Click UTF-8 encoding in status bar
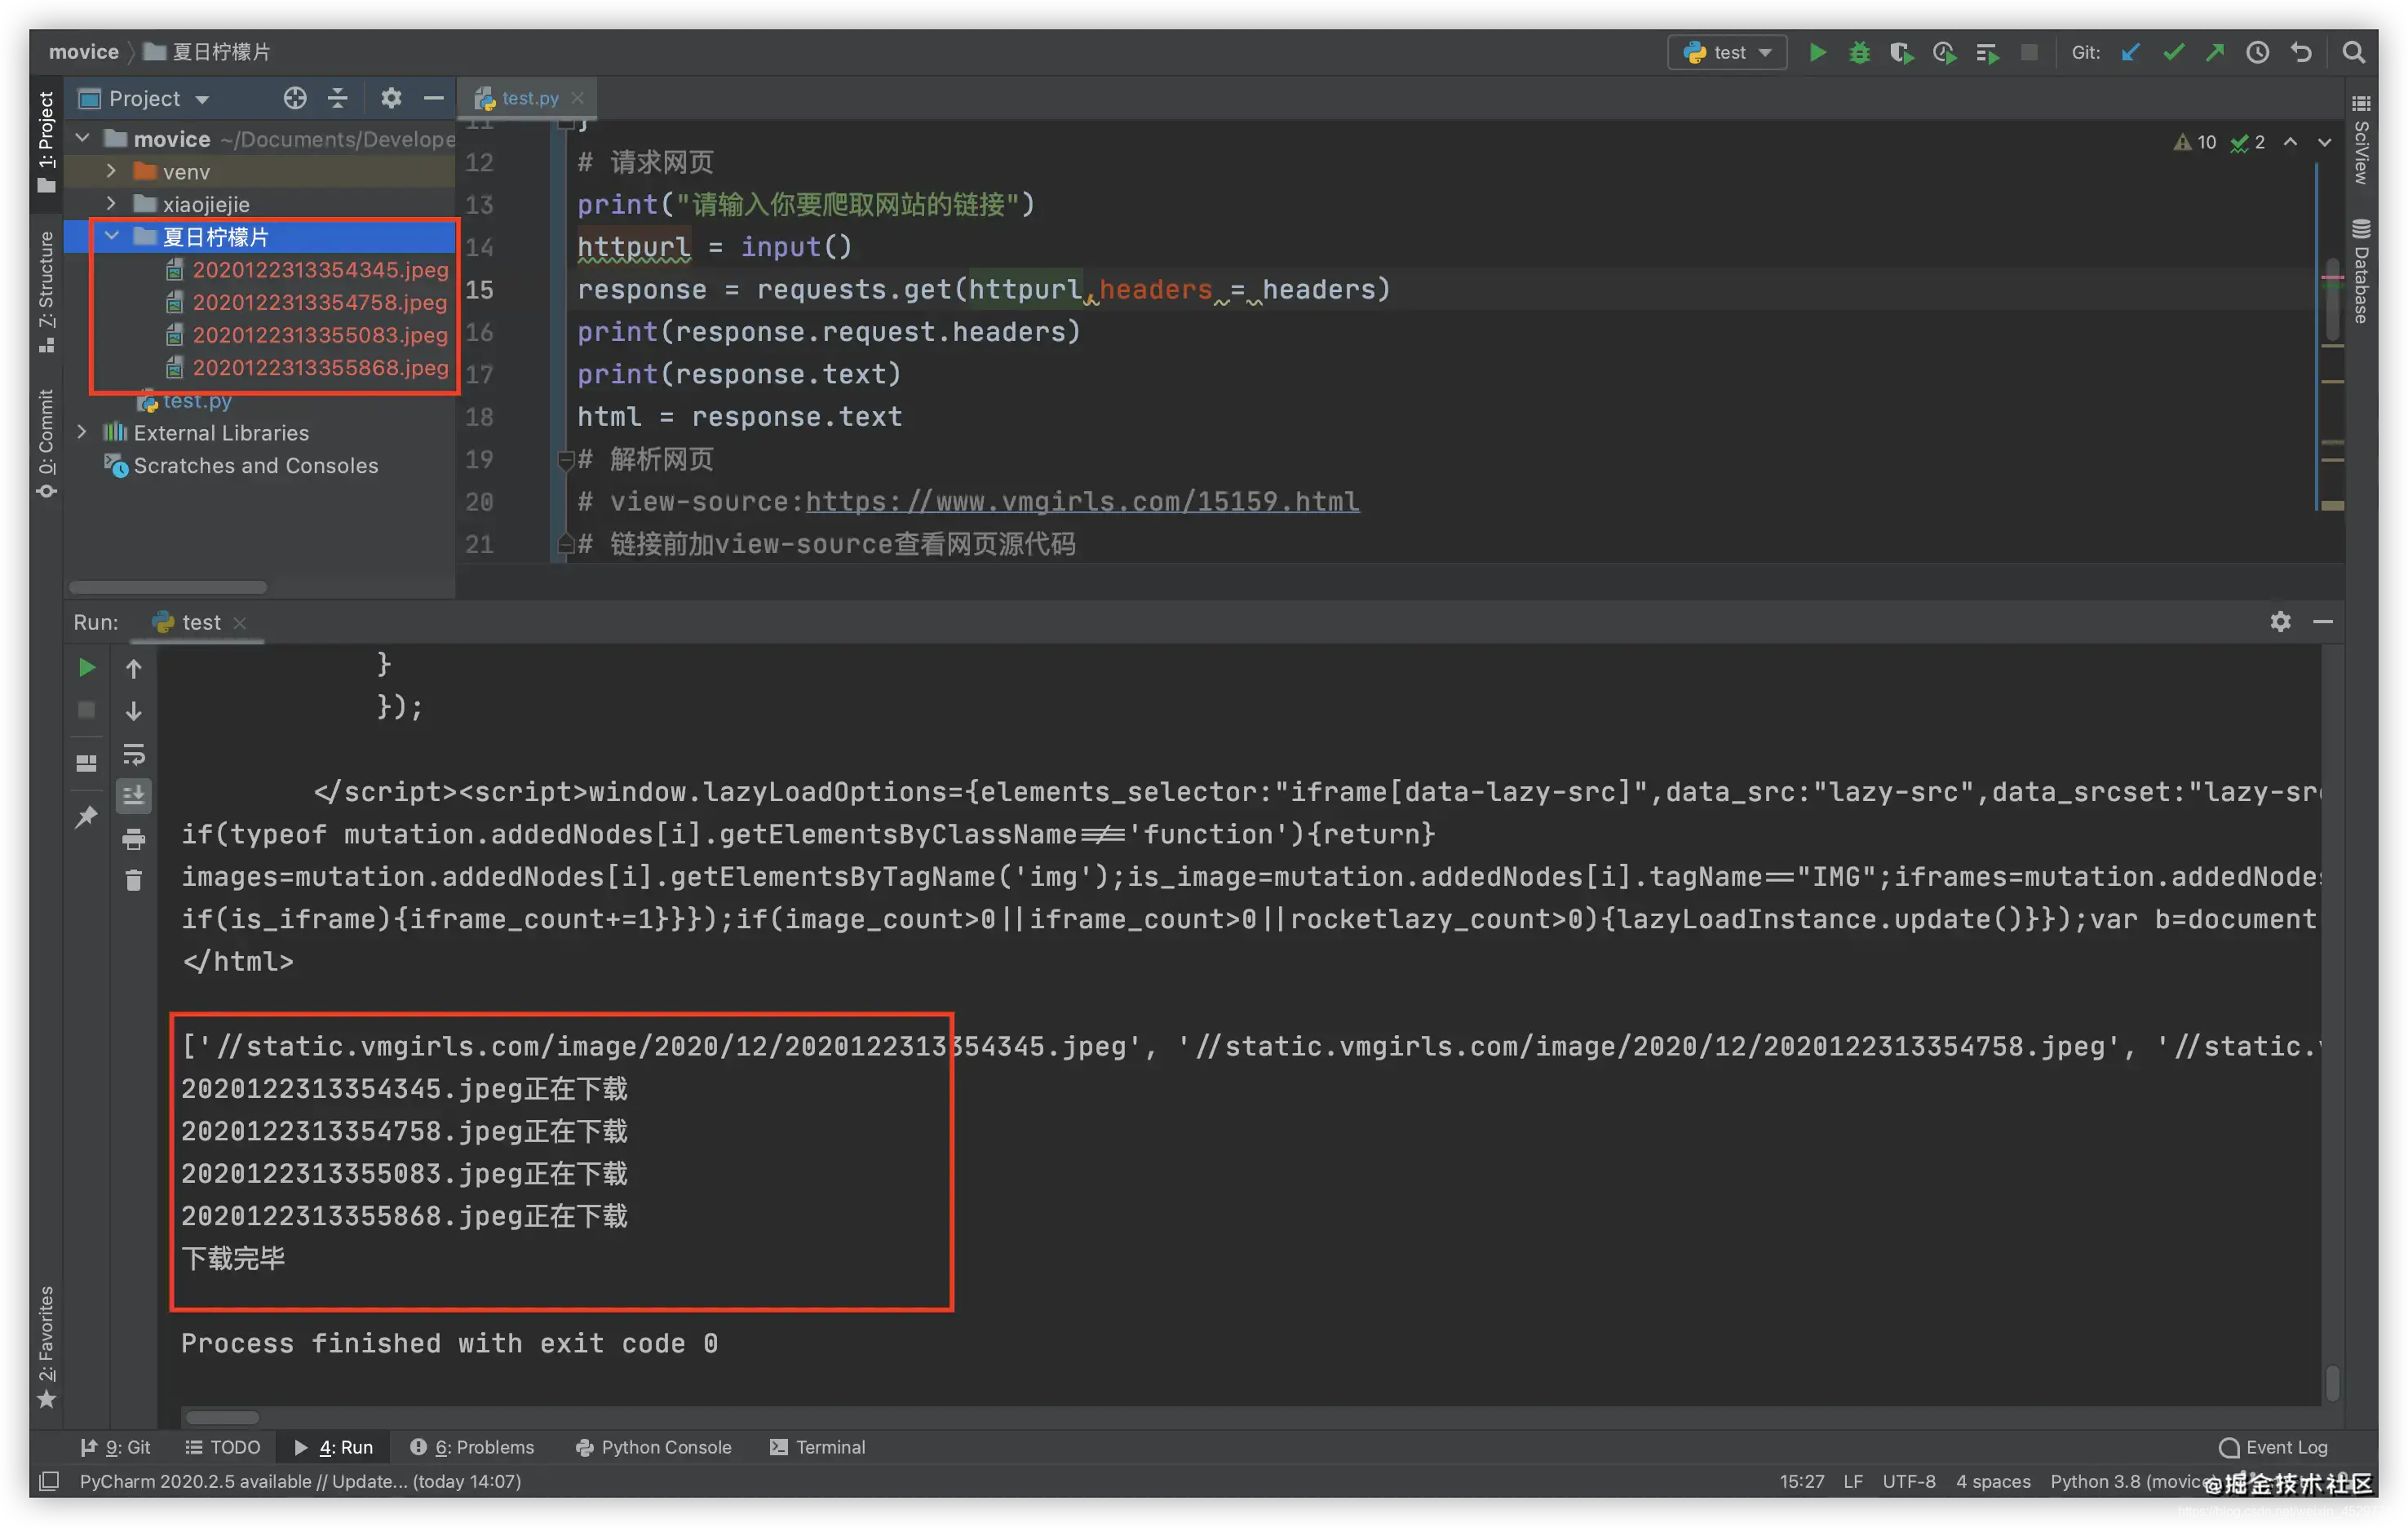2408x1527 pixels. click(1909, 1481)
